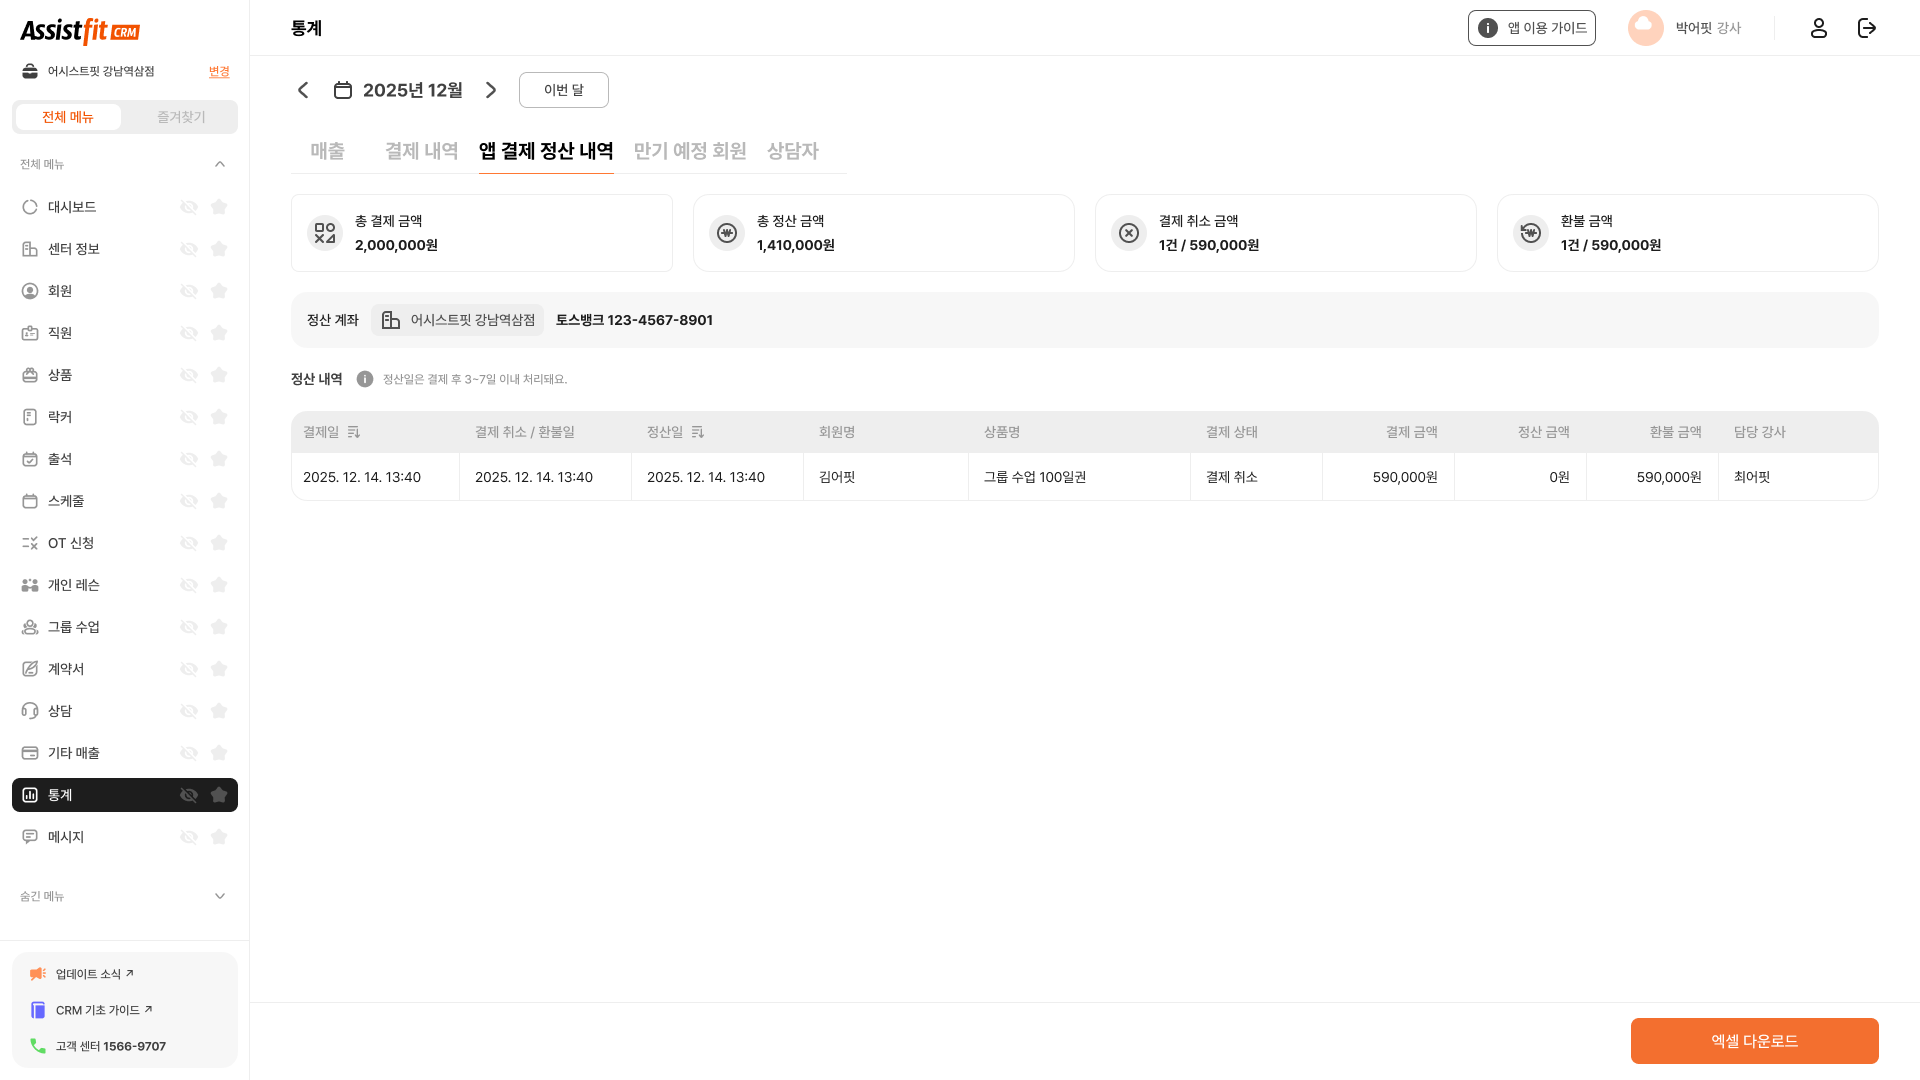Viewport: 1920px width, 1080px height.
Task: Expand the 숨긴 메뉴 section
Action: click(x=219, y=896)
